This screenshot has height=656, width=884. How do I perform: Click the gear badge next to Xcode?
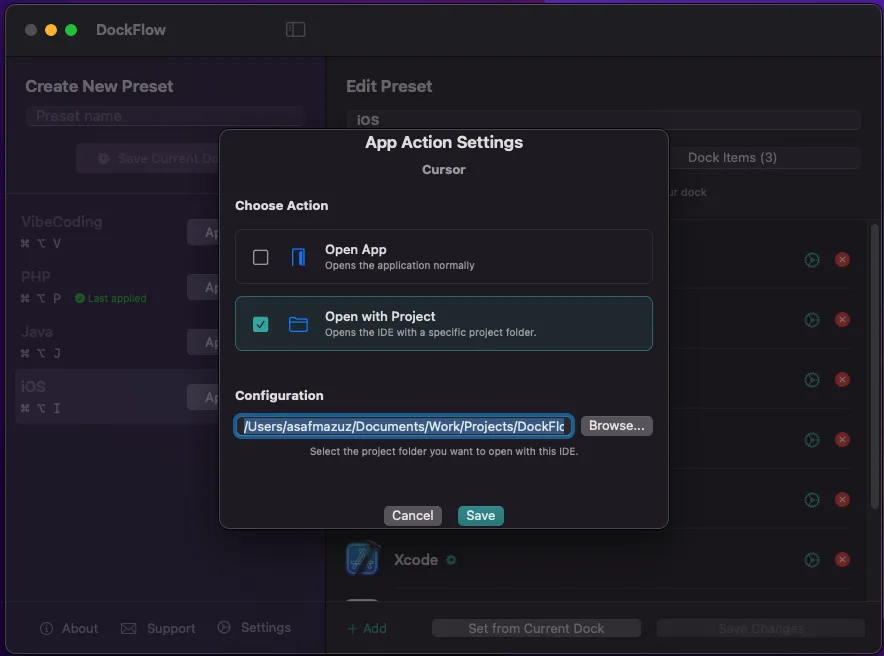pyautogui.click(x=451, y=560)
